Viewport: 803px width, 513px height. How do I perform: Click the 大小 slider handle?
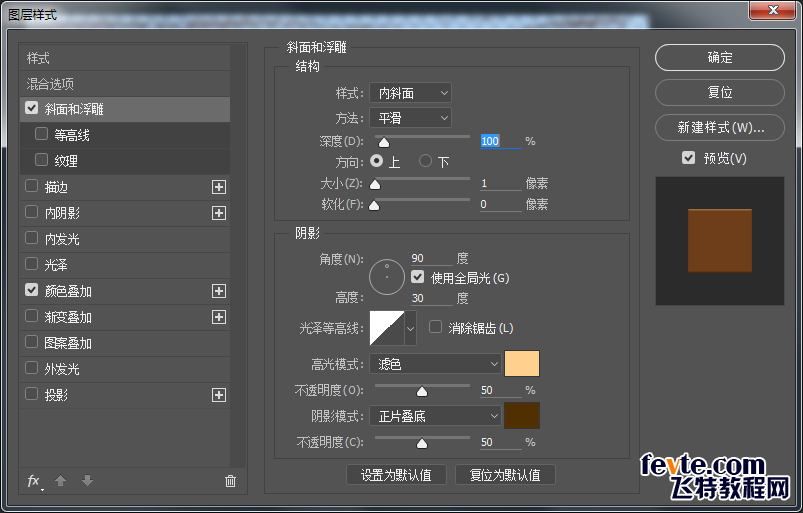click(375, 184)
